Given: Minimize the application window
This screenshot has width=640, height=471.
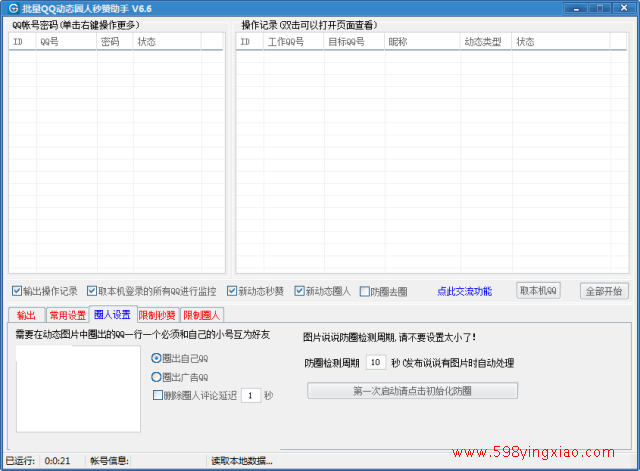Looking at the screenshot, I should [x=576, y=8].
